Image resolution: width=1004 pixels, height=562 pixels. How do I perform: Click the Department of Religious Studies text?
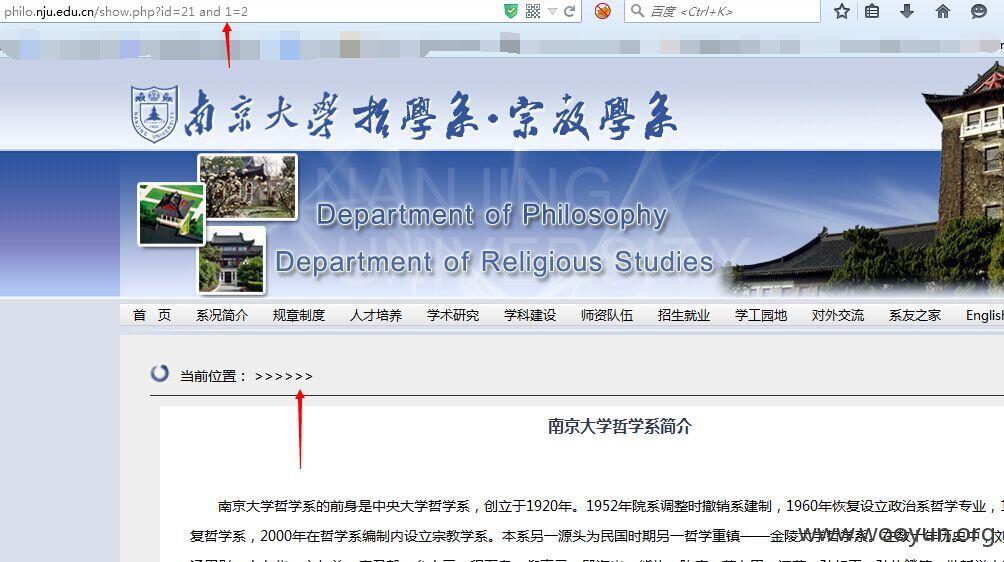(x=494, y=262)
